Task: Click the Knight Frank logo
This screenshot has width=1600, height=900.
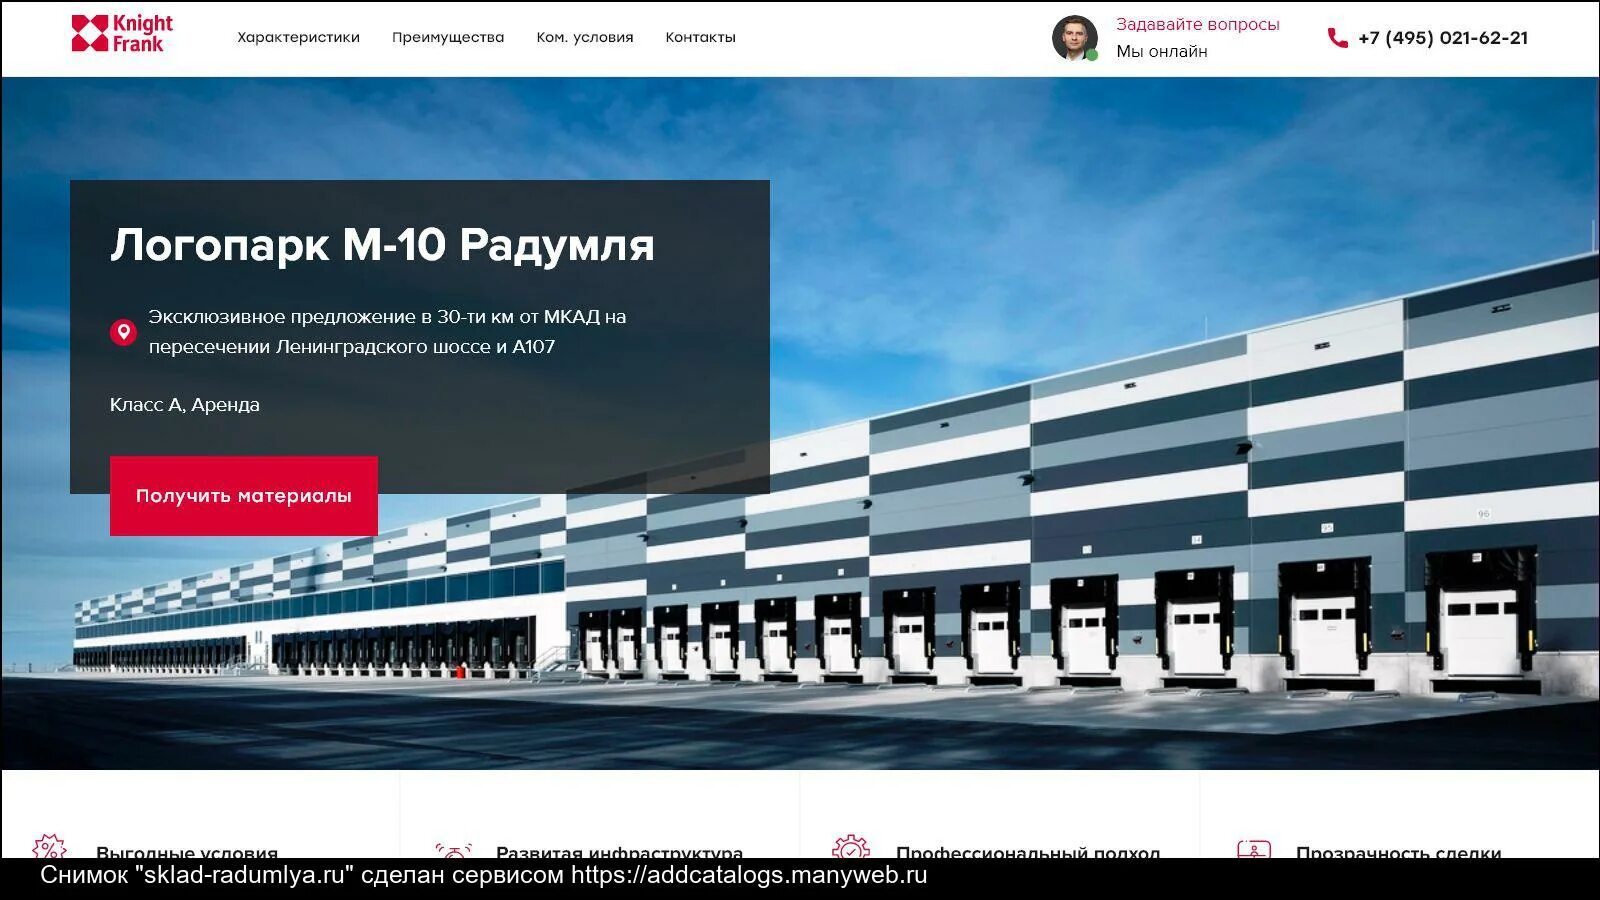Action: [122, 33]
